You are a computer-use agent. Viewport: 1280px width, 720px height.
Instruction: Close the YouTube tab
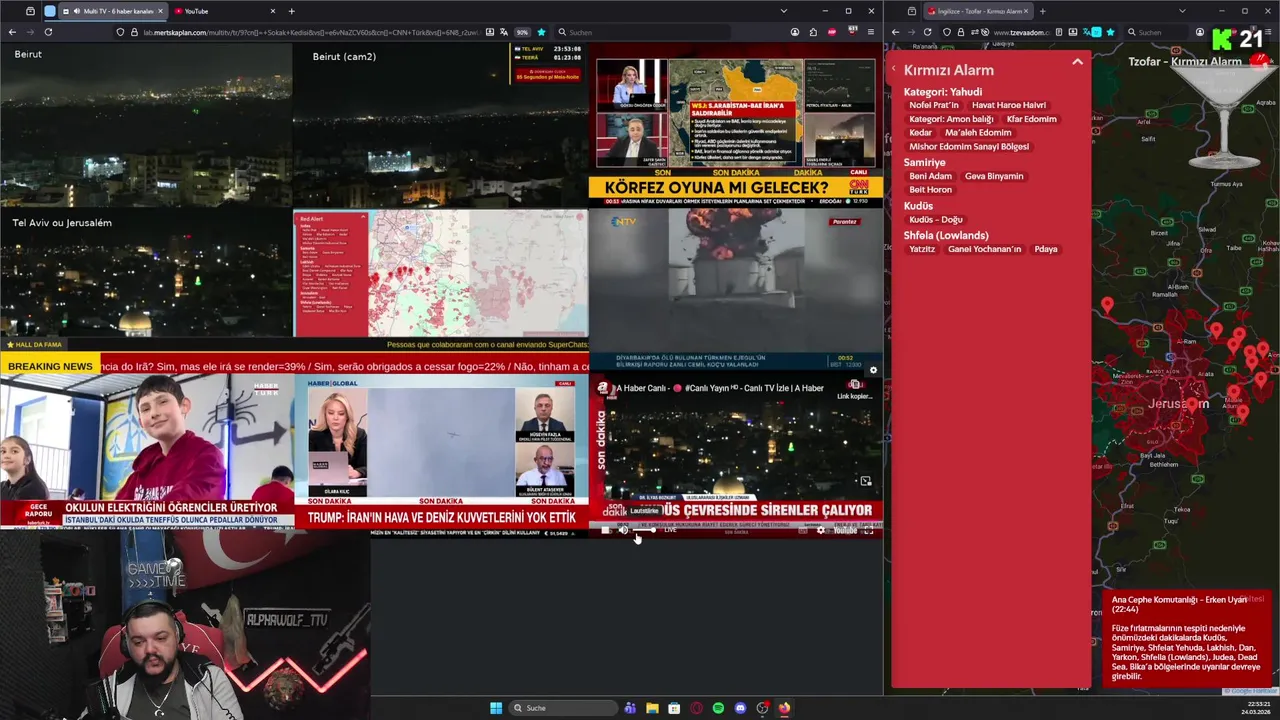pyautogui.click(x=273, y=11)
